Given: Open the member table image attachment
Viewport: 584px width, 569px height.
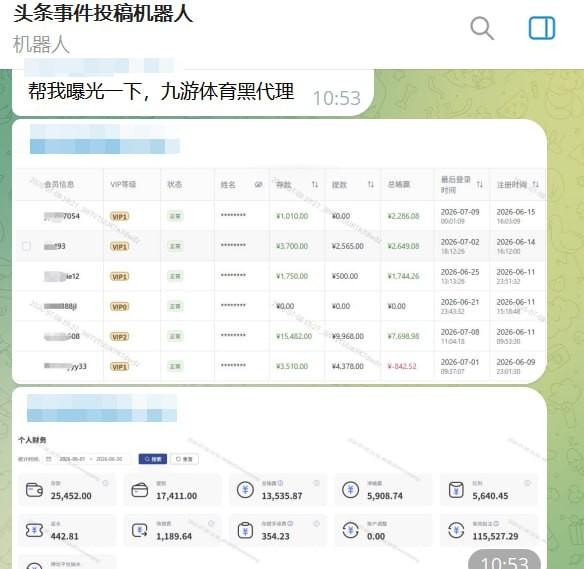Looking at the screenshot, I should 280,275.
